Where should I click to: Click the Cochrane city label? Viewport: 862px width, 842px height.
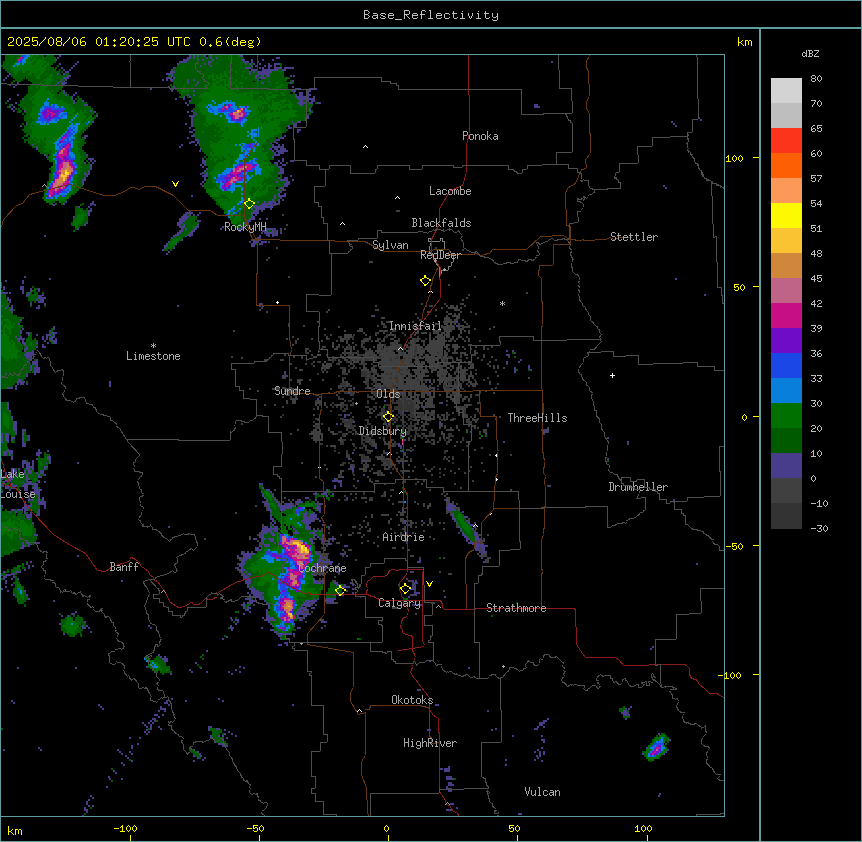[322, 568]
